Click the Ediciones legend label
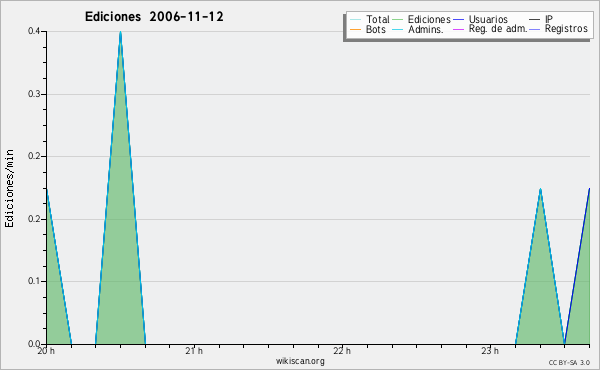The width and height of the screenshot is (600, 370). point(429,19)
